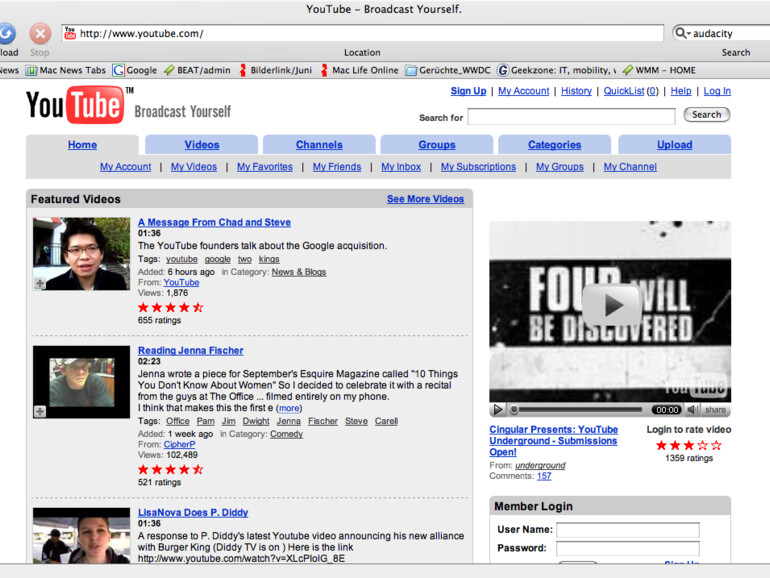The height and width of the screenshot is (578, 770).
Task: Open WMM - HOME bookmark
Action: [659, 70]
